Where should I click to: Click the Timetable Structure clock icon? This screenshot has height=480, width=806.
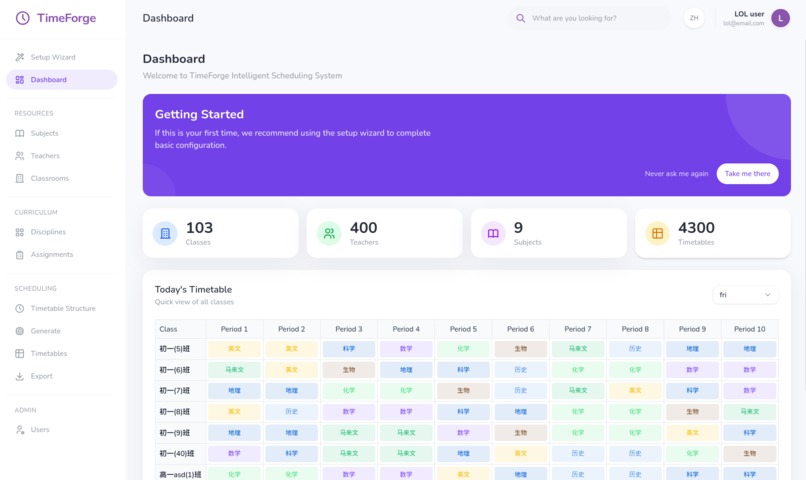click(20, 308)
